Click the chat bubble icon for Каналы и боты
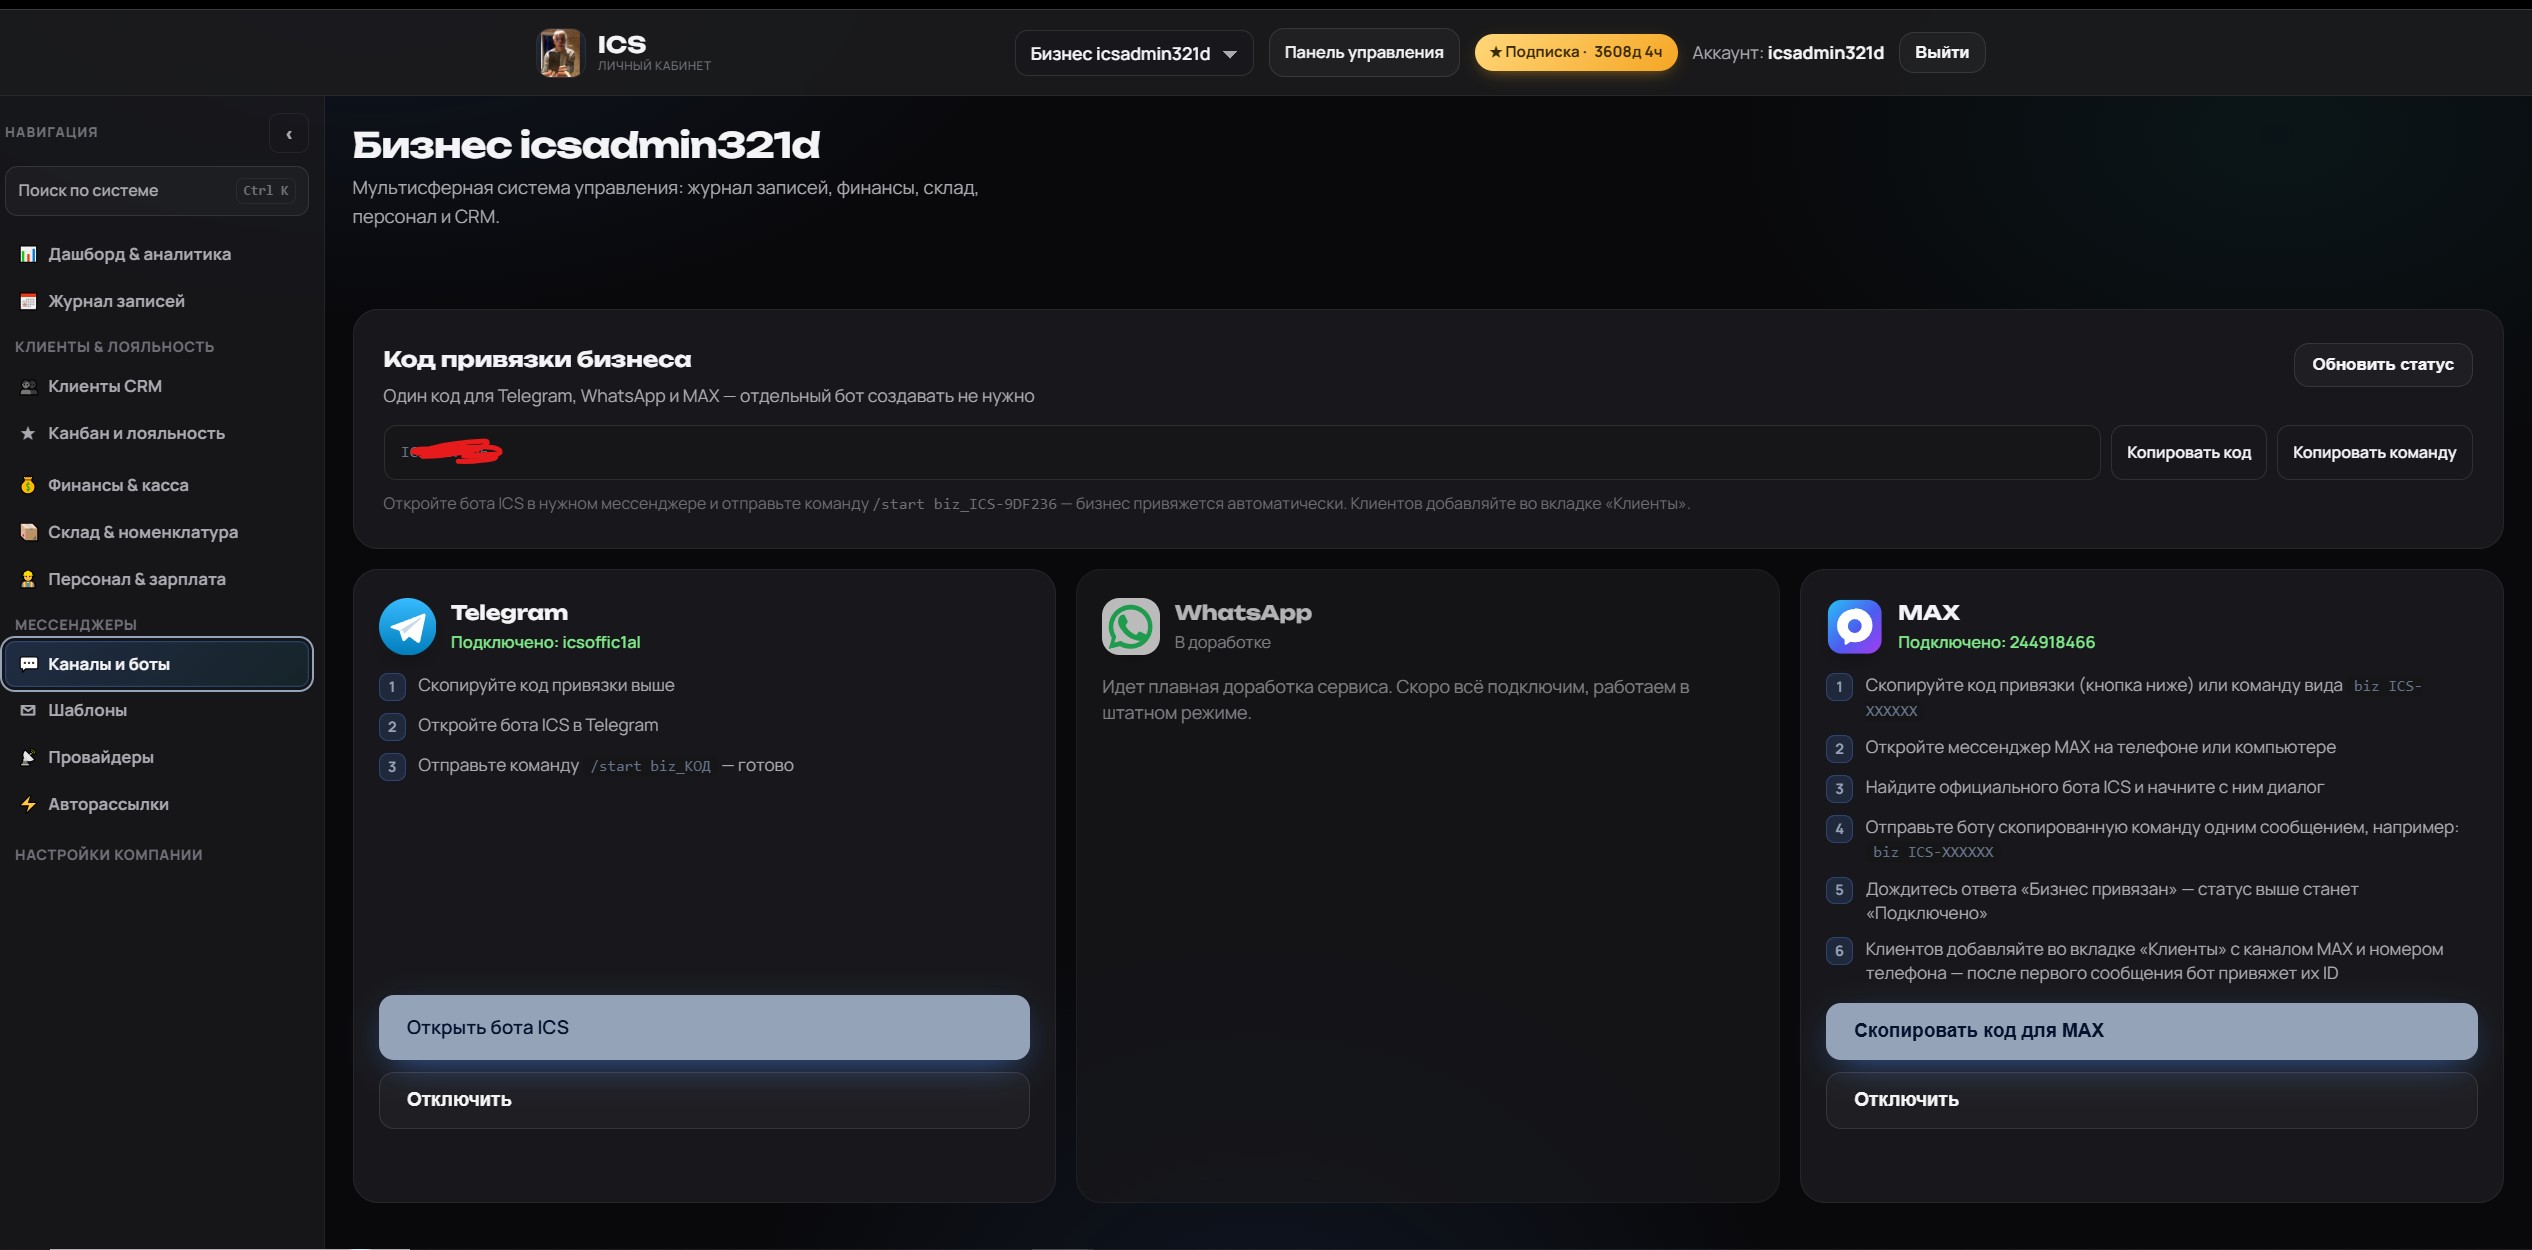This screenshot has height=1250, width=2532. click(28, 664)
